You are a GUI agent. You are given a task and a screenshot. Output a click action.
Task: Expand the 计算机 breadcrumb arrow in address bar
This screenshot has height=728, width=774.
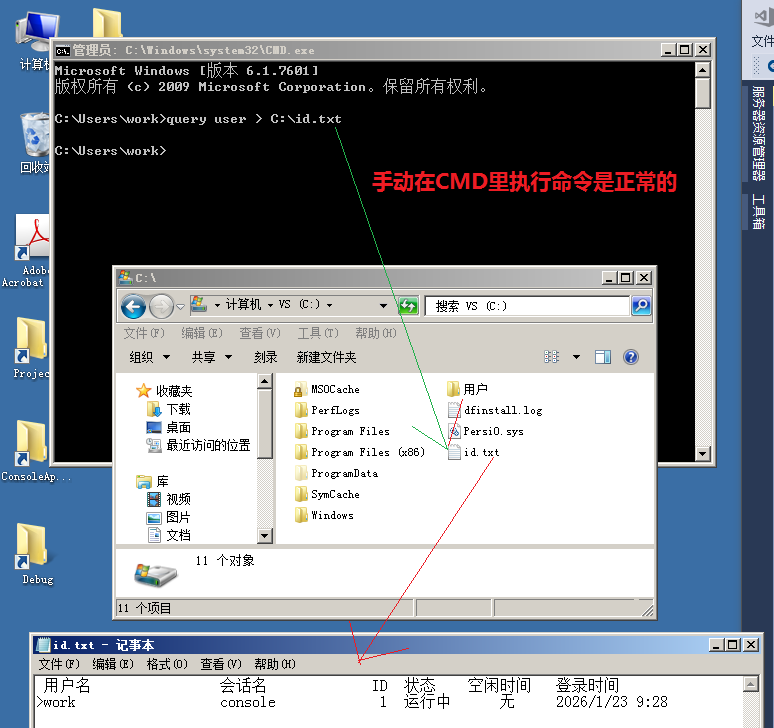coord(270,306)
